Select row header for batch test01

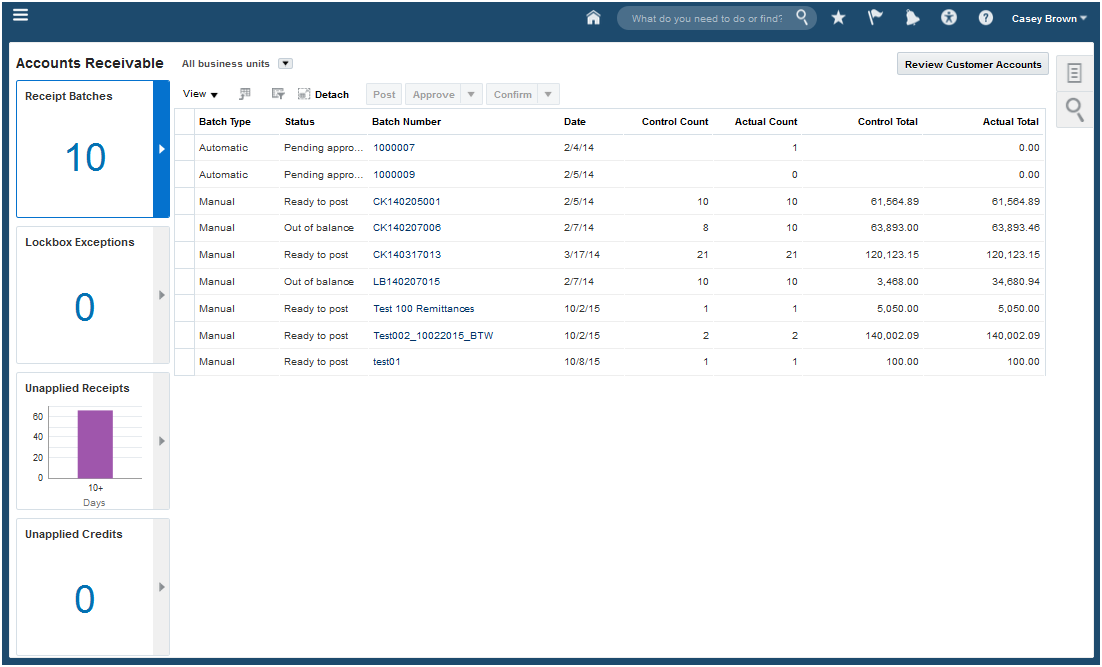pyautogui.click(x=184, y=361)
